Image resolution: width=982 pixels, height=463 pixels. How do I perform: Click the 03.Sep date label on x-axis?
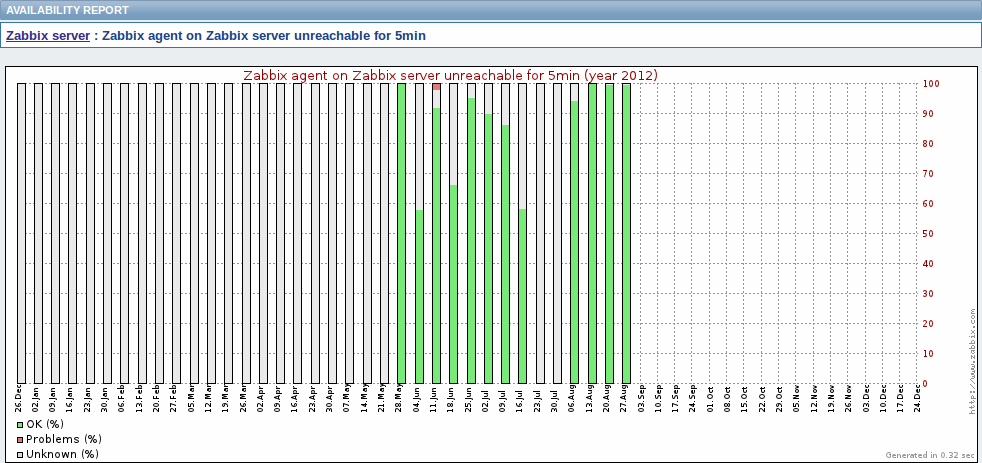[x=641, y=399]
